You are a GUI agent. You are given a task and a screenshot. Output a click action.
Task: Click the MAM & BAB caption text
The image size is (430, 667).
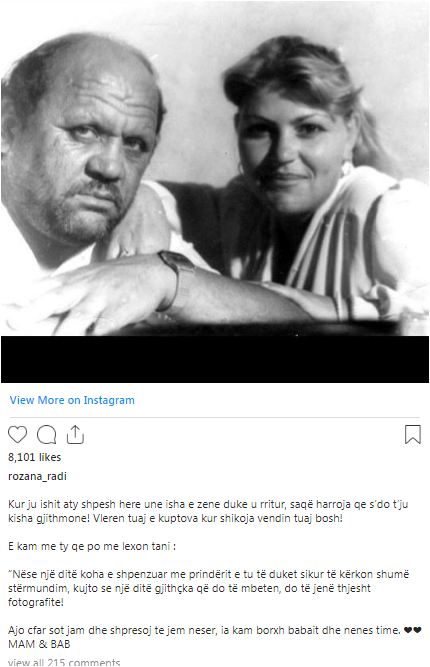coord(39,644)
